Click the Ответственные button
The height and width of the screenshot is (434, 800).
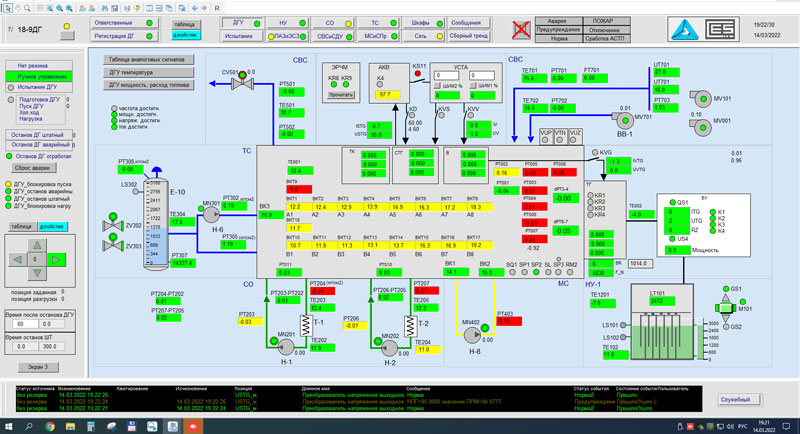pyautogui.click(x=124, y=23)
